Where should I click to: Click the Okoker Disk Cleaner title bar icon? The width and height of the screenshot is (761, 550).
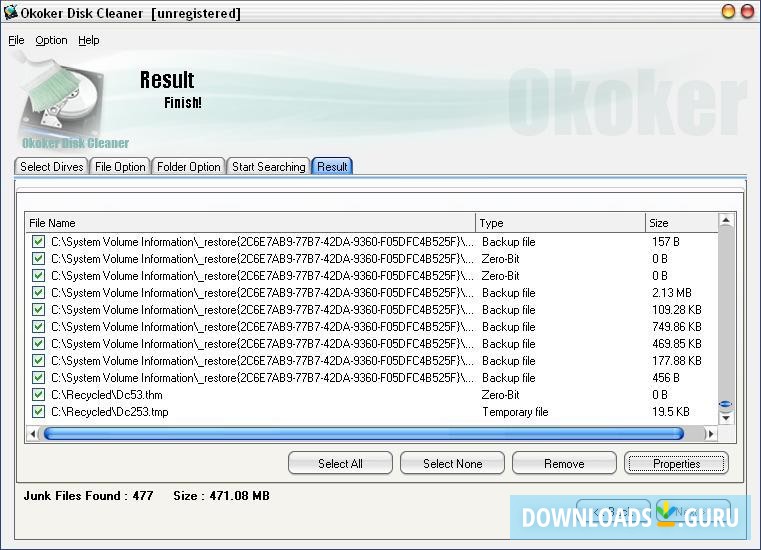[10, 12]
